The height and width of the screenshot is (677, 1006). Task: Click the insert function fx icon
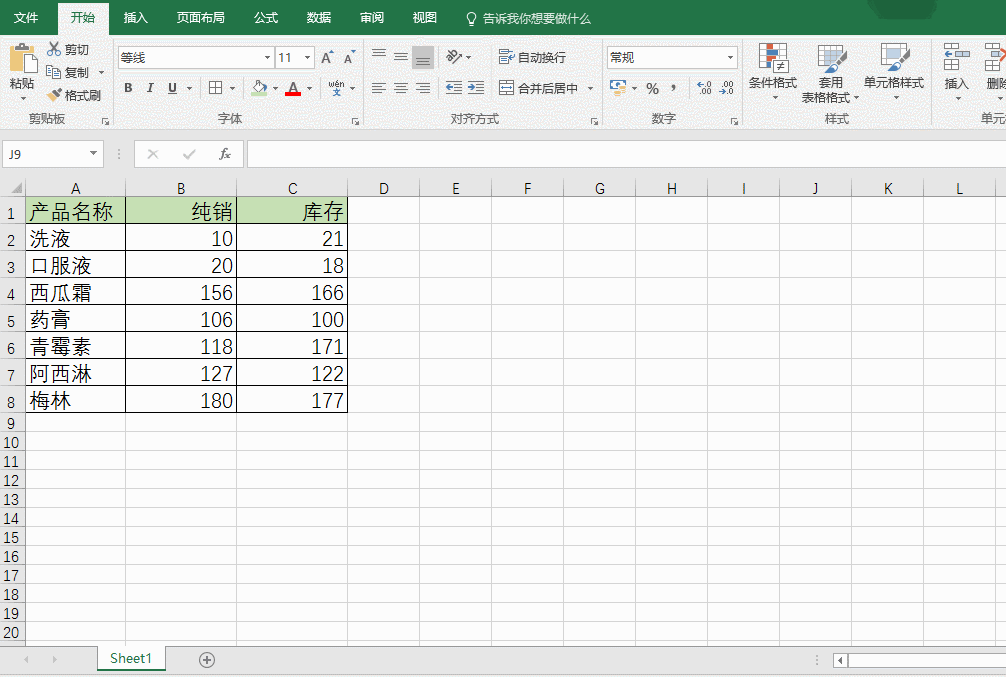(x=225, y=154)
